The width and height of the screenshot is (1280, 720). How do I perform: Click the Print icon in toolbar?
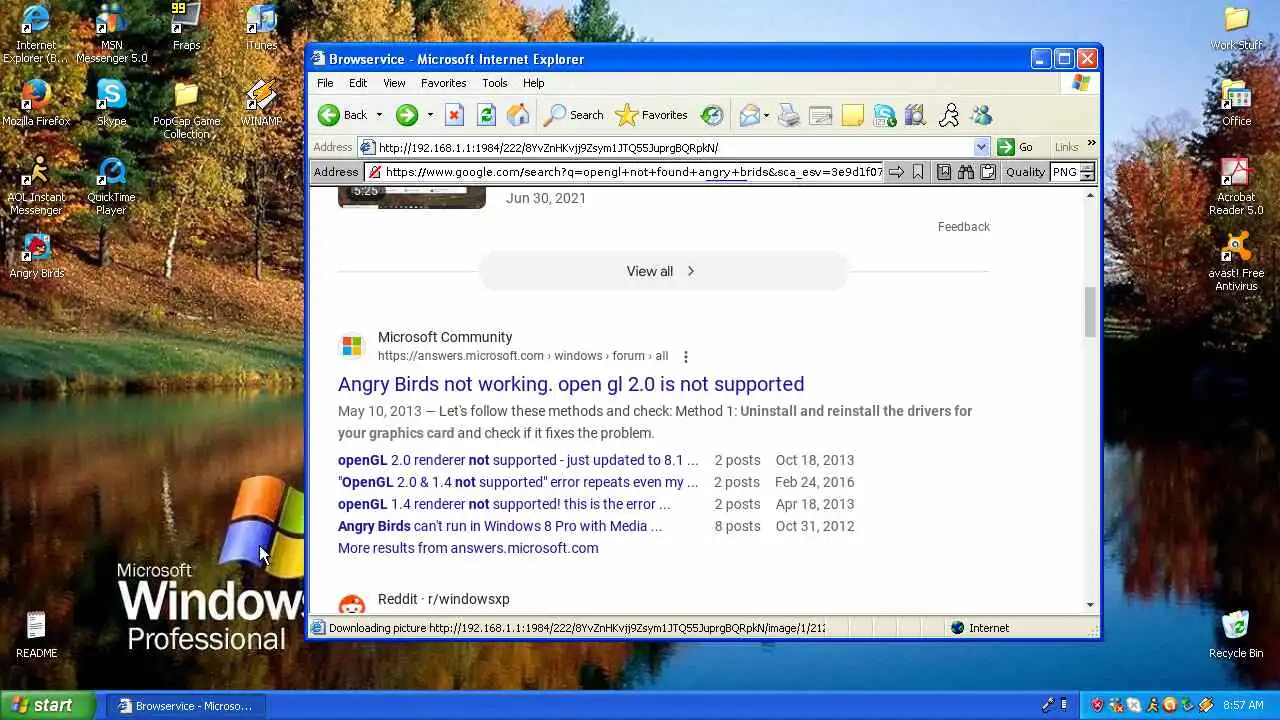point(789,115)
